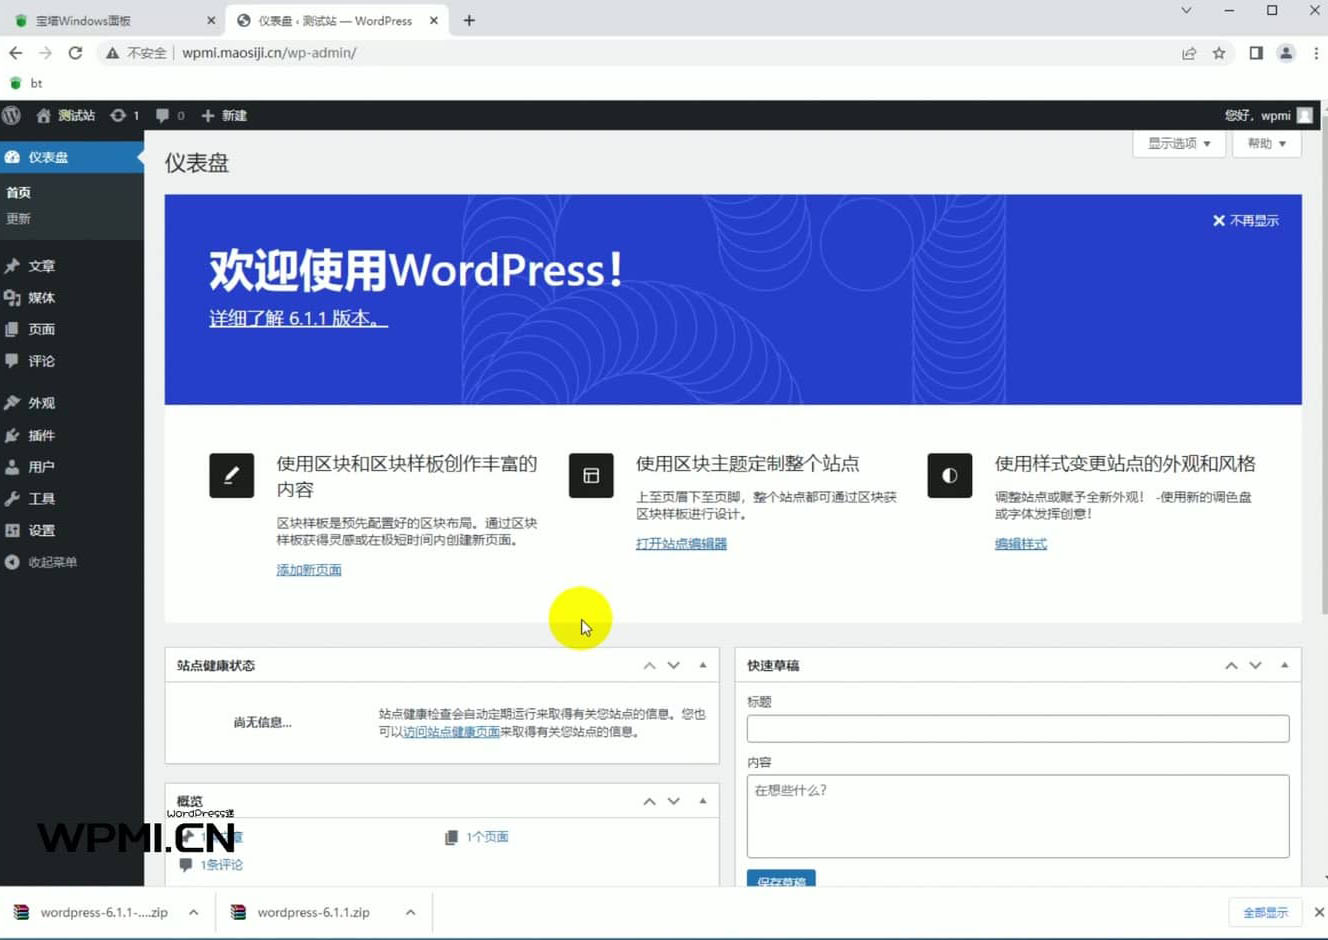Open the 新建 menu in the admin bar
This screenshot has height=940, width=1328.
(x=224, y=115)
